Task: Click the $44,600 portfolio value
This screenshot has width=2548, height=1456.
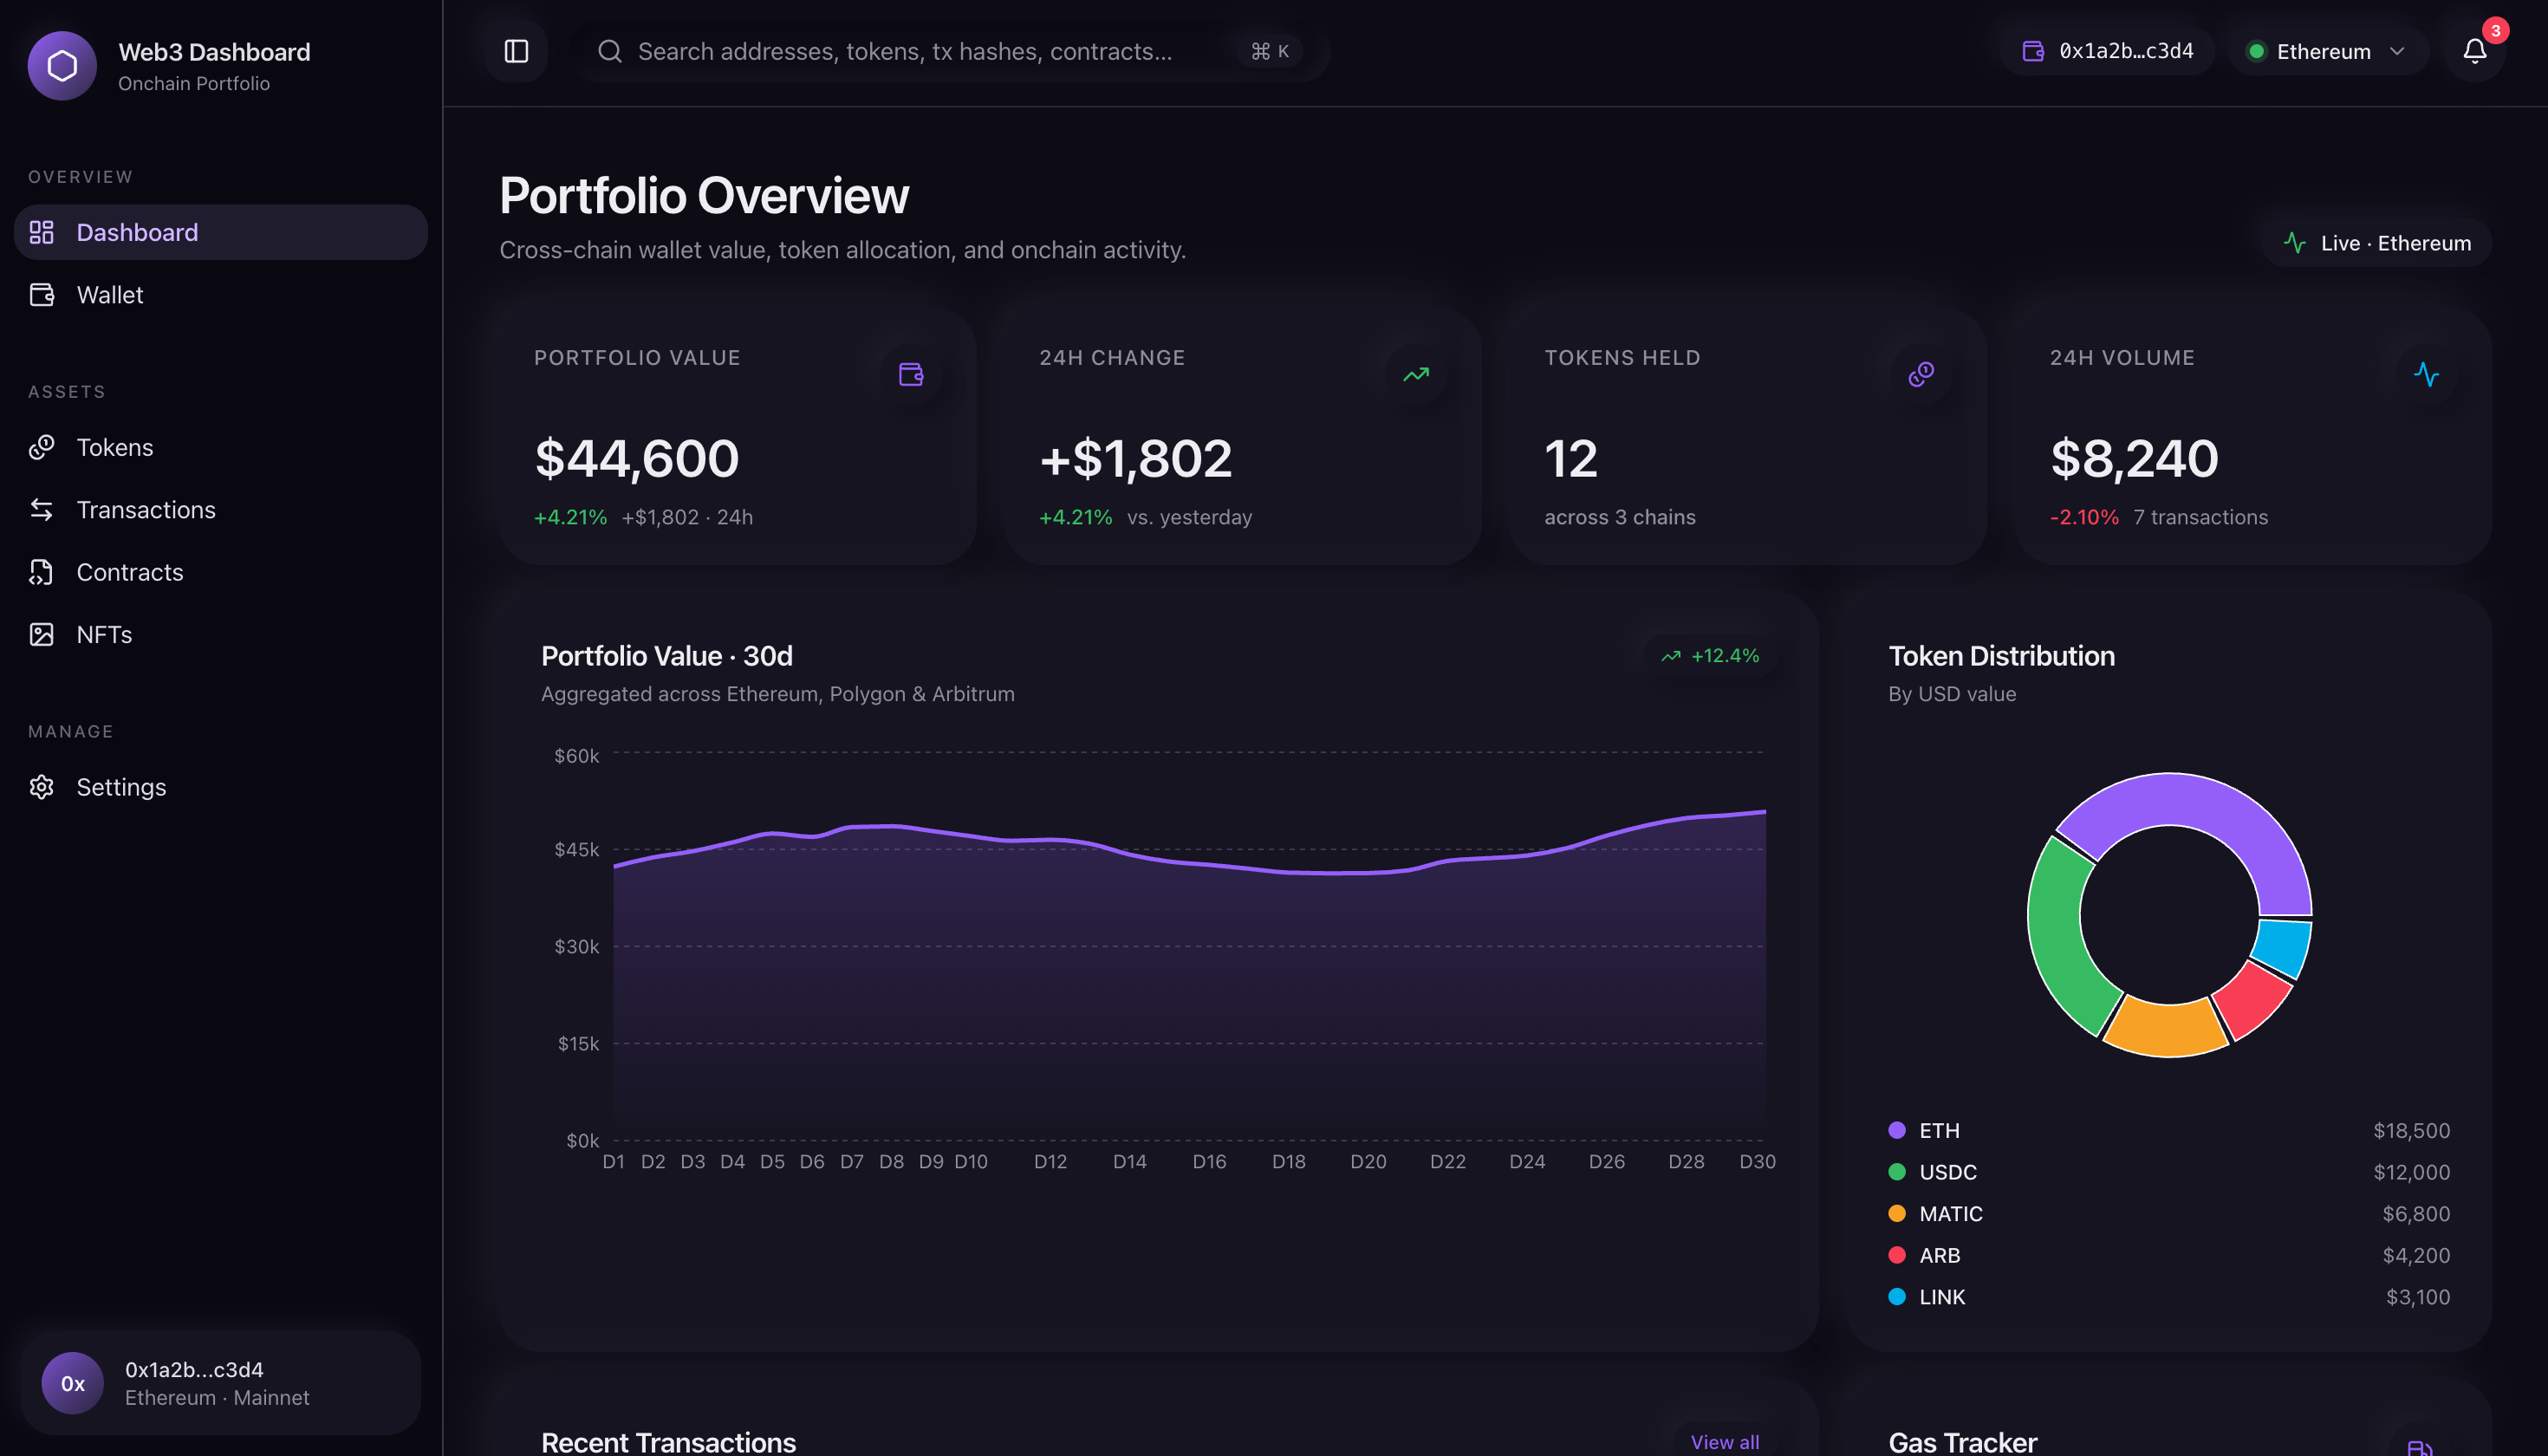Action: [x=637, y=459]
